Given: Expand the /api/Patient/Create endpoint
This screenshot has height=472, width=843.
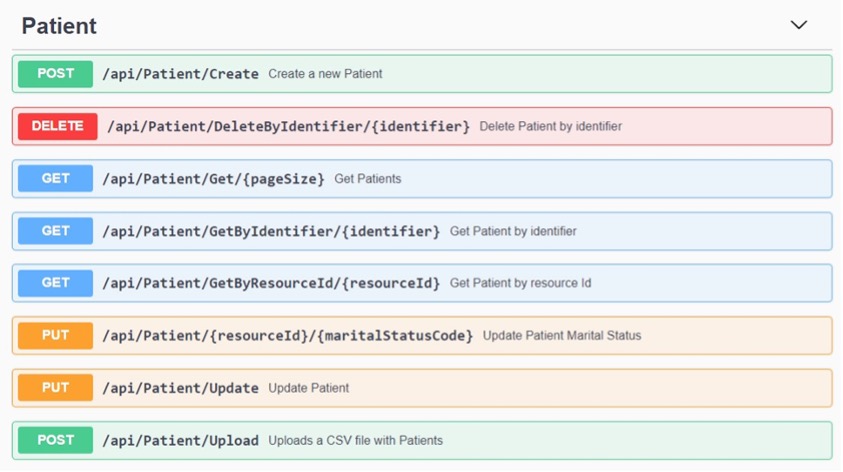Looking at the screenshot, I should [422, 74].
